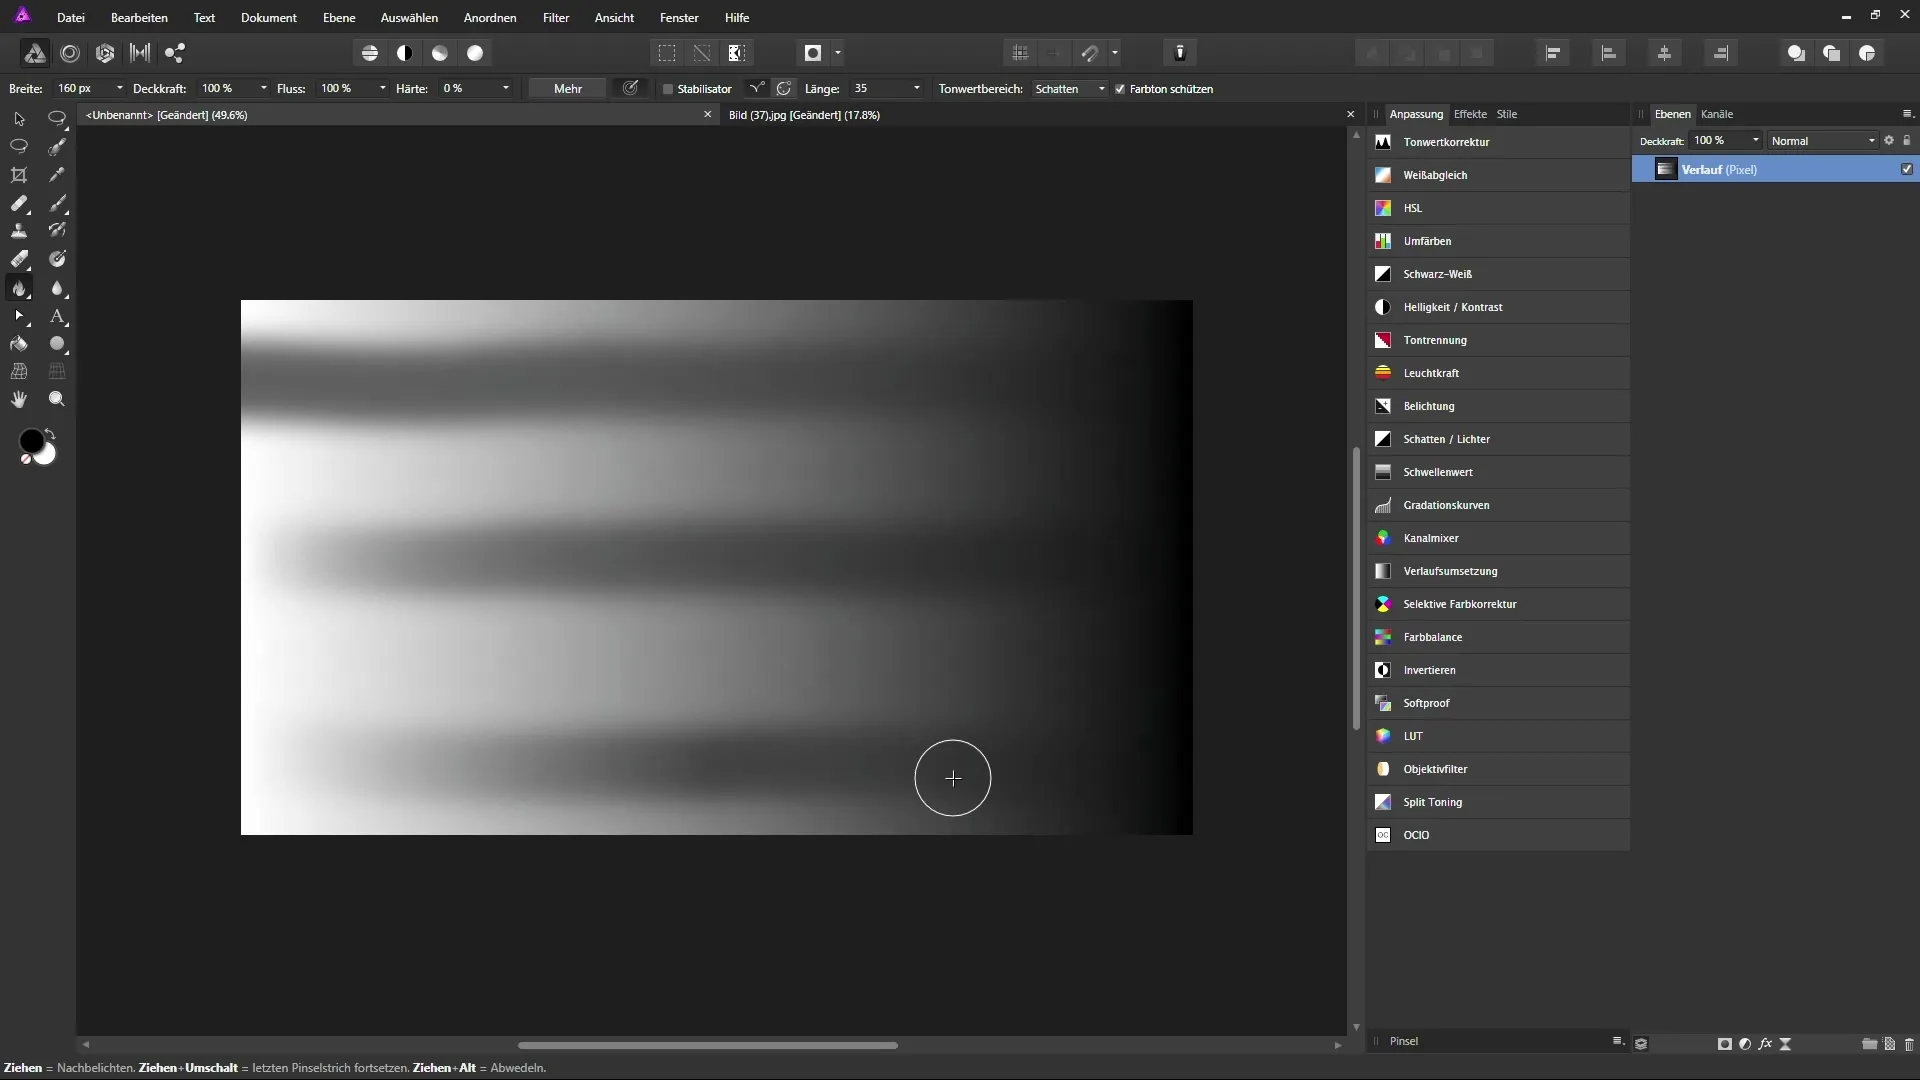This screenshot has width=1920, height=1080.
Task: Open quick mask options dropdown arrow
Action: coord(838,53)
